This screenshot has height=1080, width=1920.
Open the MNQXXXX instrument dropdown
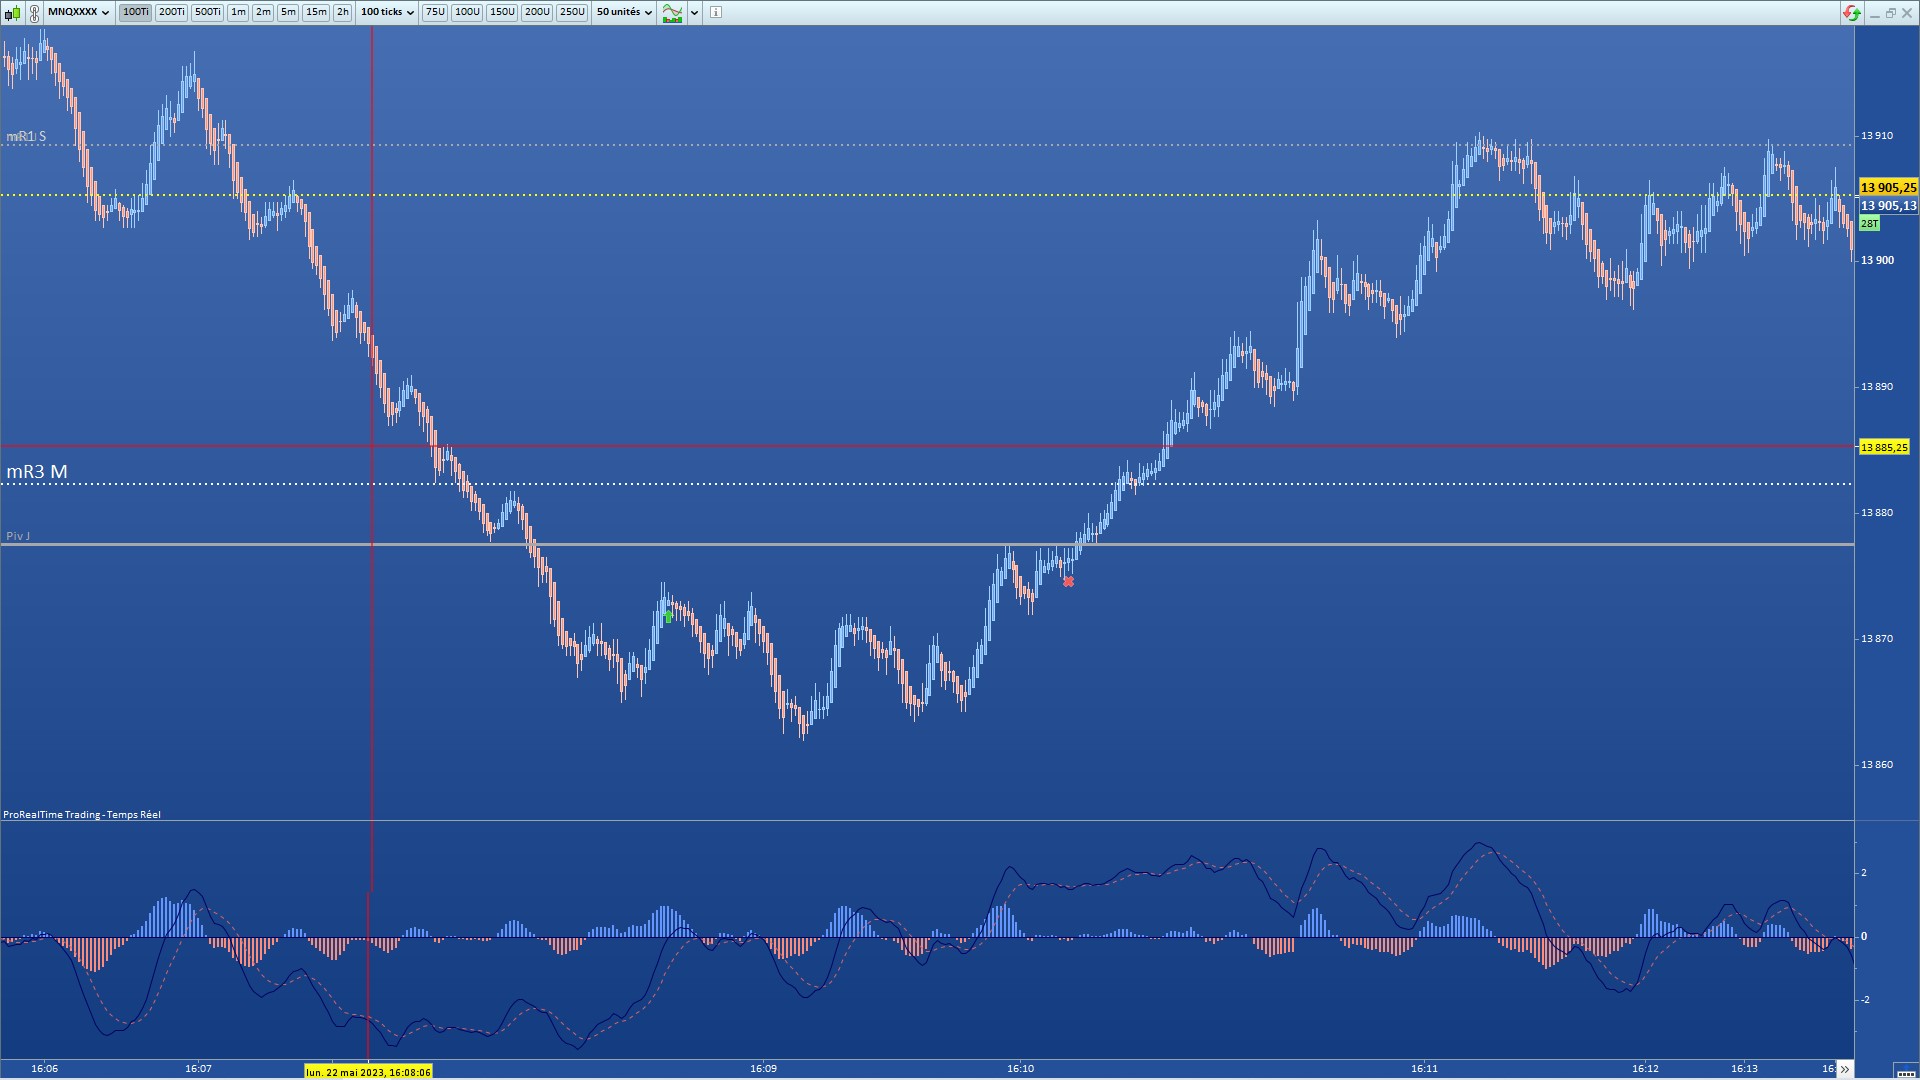pyautogui.click(x=78, y=12)
